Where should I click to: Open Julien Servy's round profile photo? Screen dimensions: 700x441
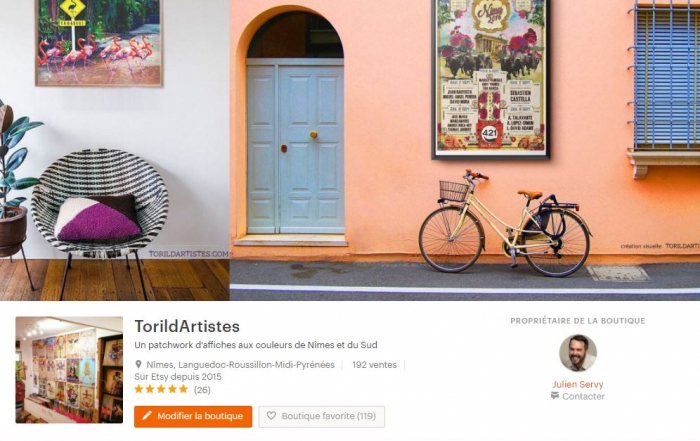point(578,353)
